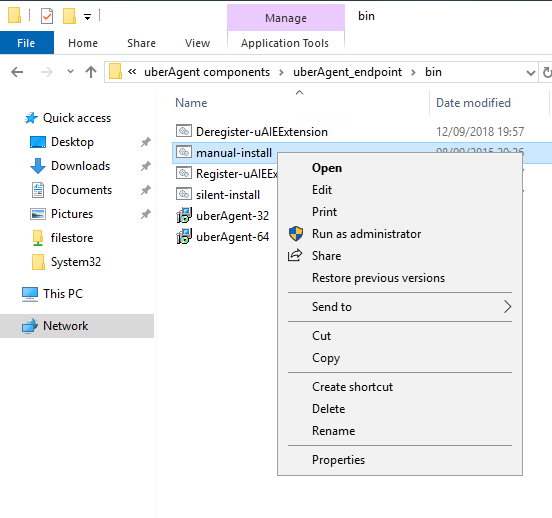Navigate to uberAgent components breadcrumb
Image resolution: width=552 pixels, height=518 pixels.
tap(207, 72)
